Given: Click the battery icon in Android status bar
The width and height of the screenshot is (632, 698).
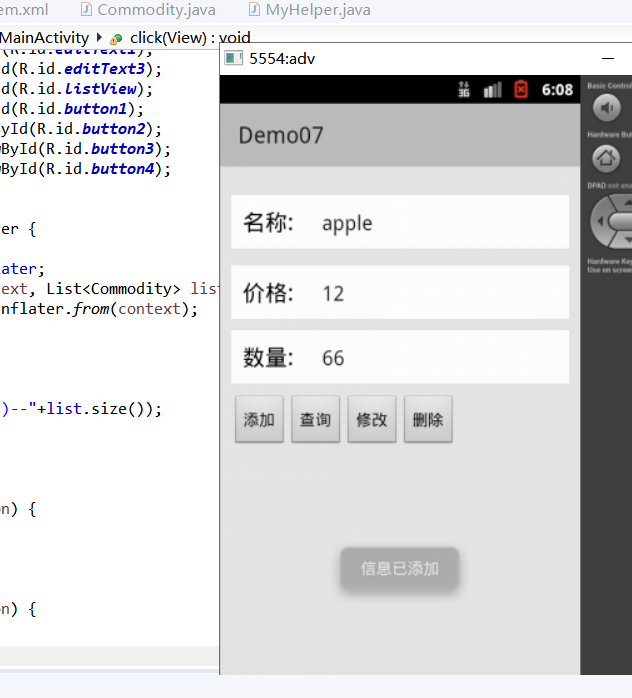Looking at the screenshot, I should tap(521, 89).
